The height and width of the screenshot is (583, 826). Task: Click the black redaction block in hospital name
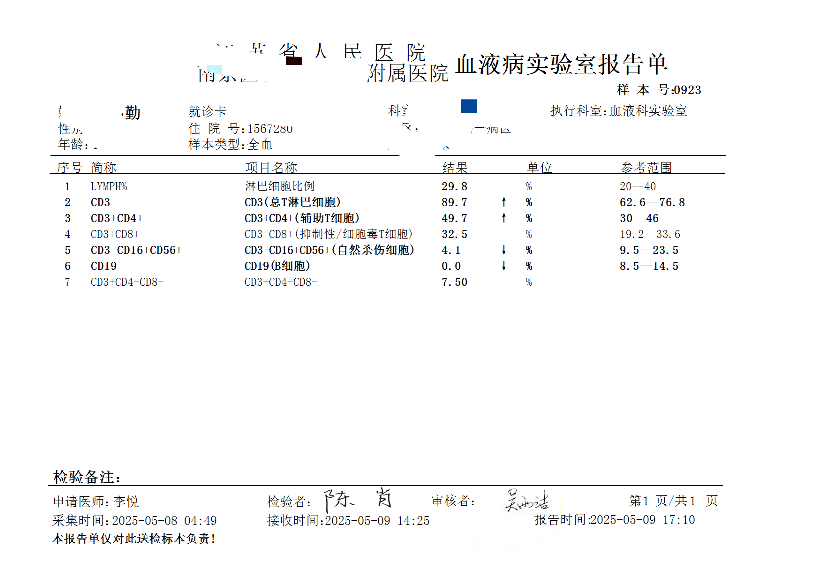tap(294, 63)
